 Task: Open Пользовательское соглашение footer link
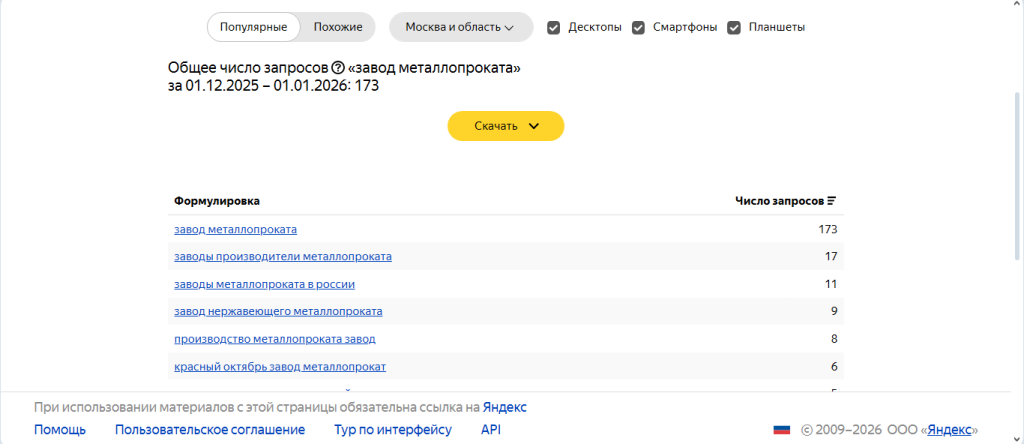210,430
